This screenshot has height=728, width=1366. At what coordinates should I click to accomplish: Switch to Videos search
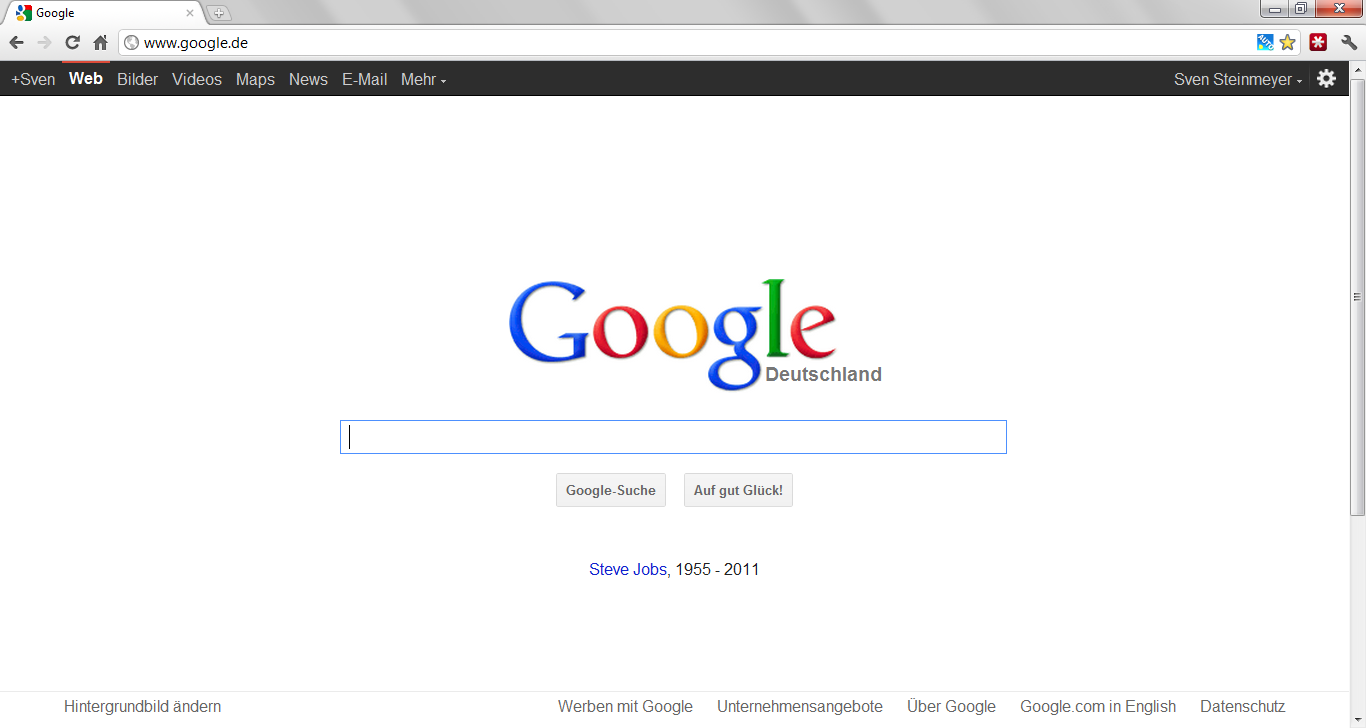(x=197, y=79)
